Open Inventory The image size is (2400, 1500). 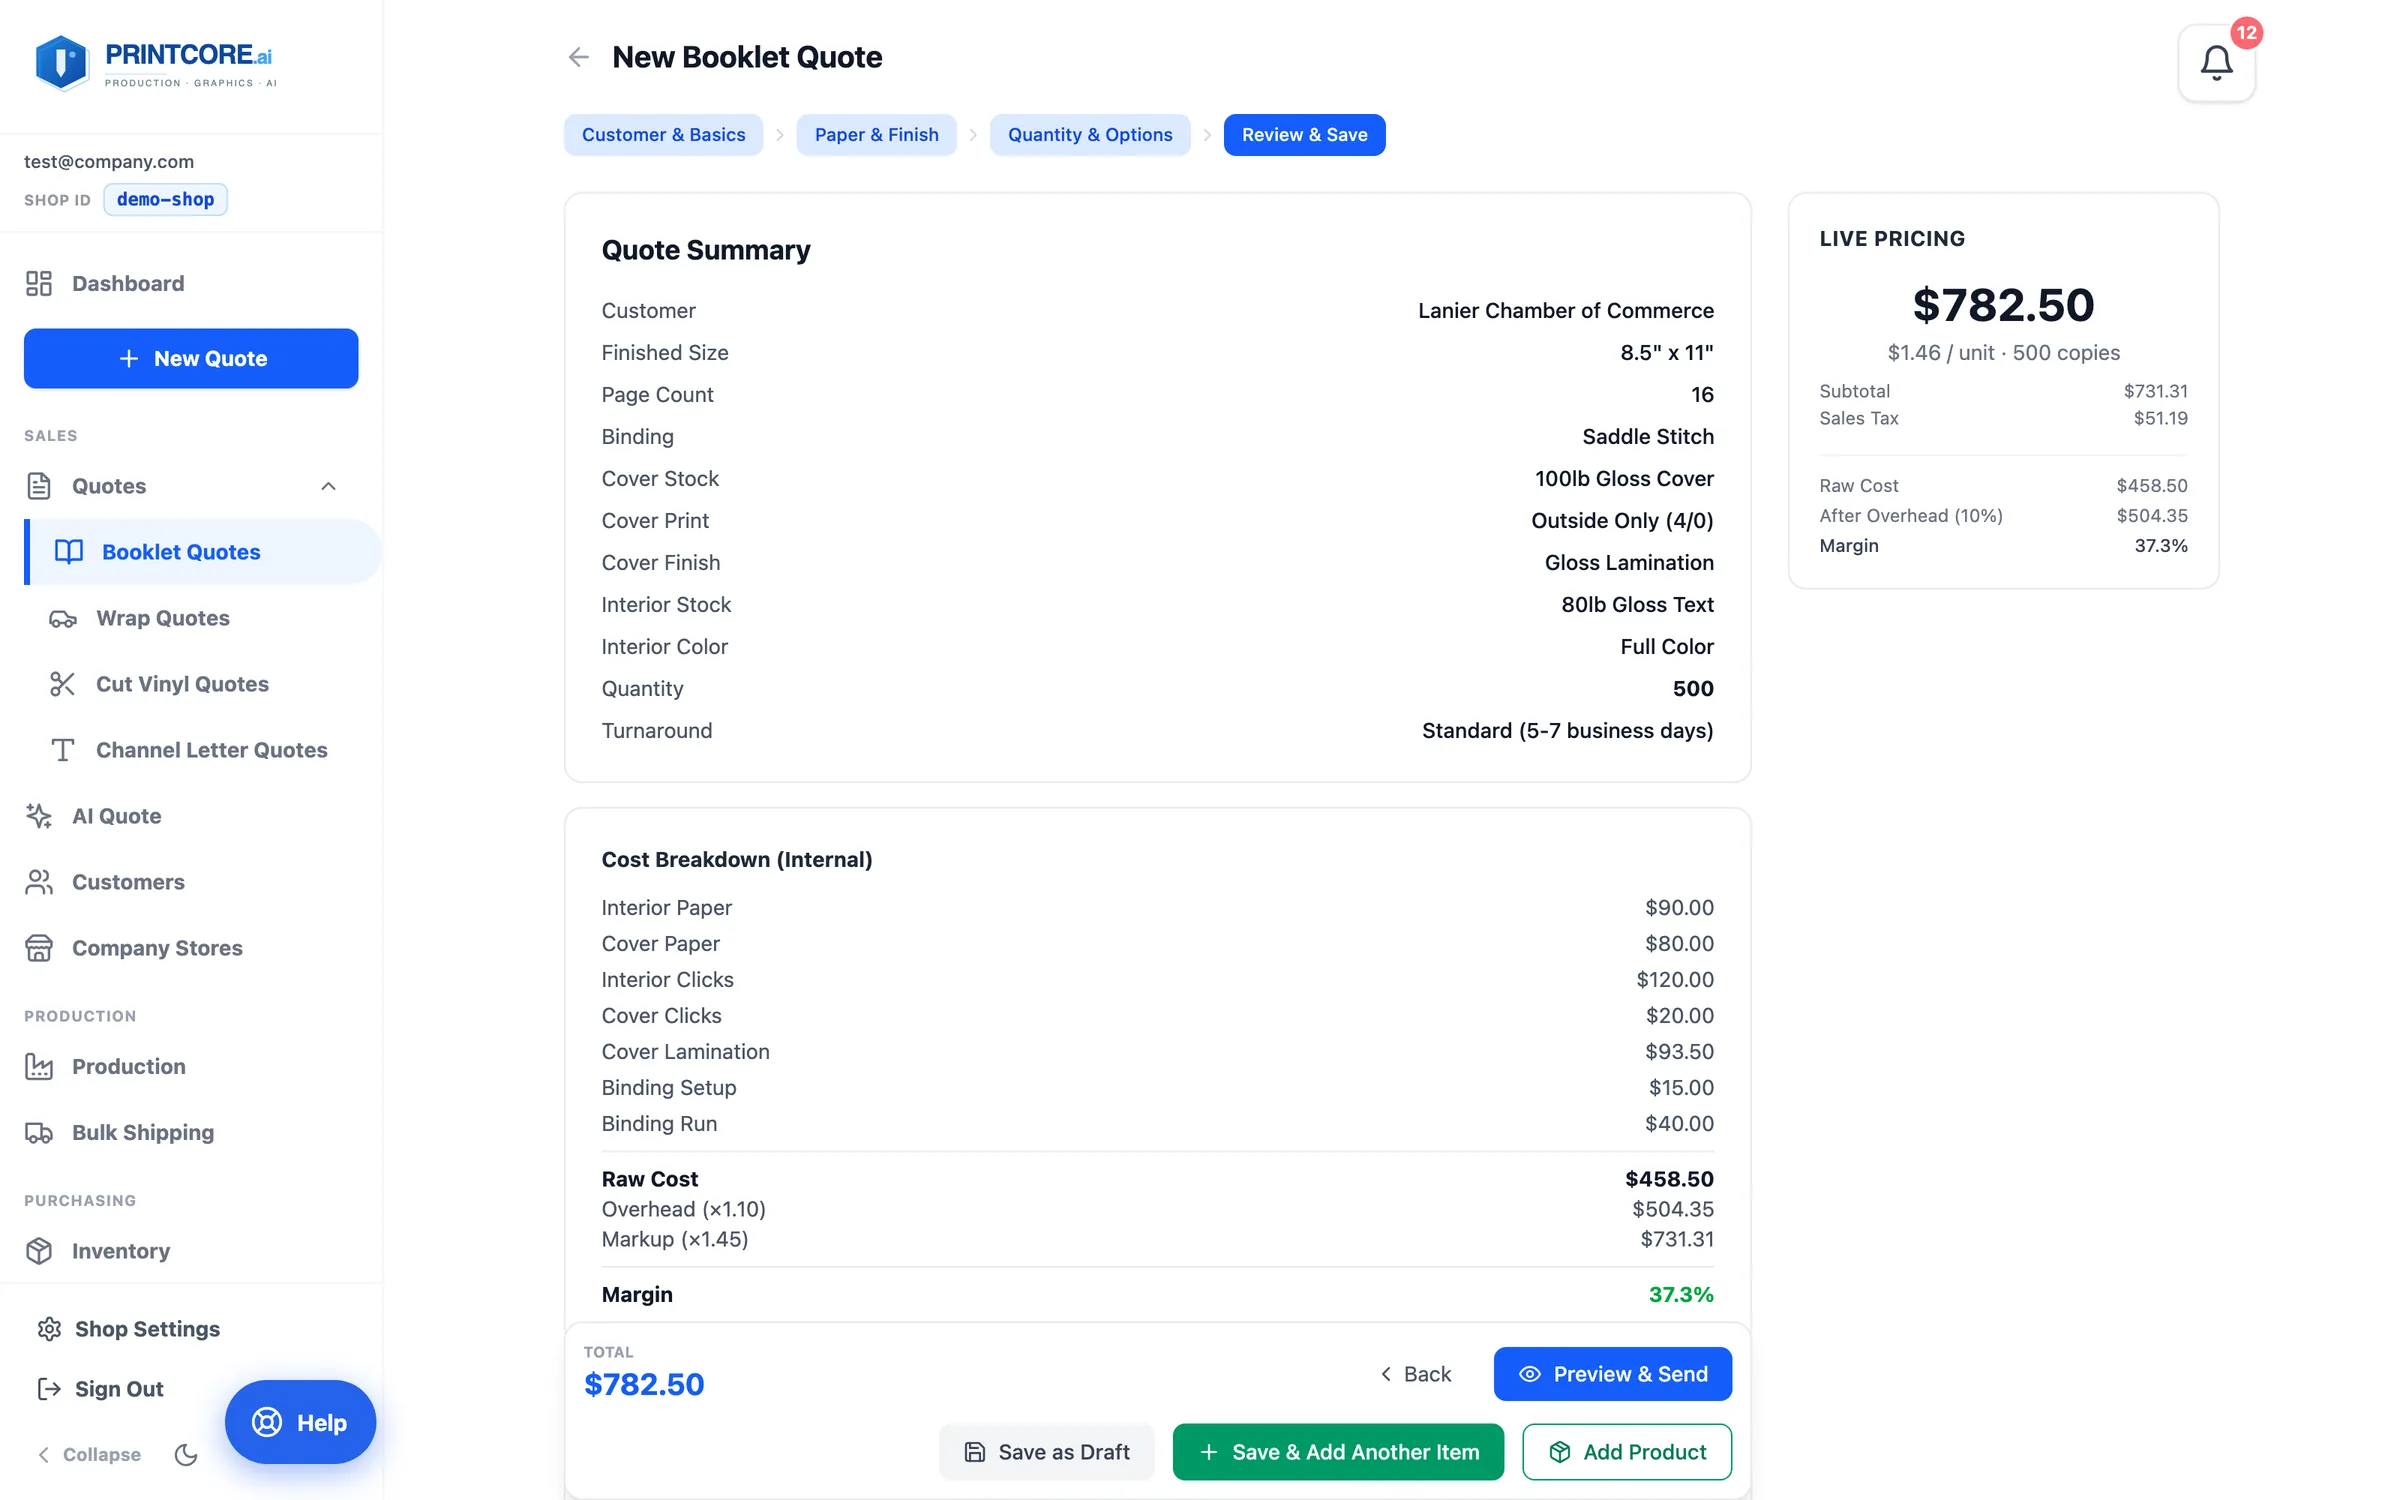[x=120, y=1251]
